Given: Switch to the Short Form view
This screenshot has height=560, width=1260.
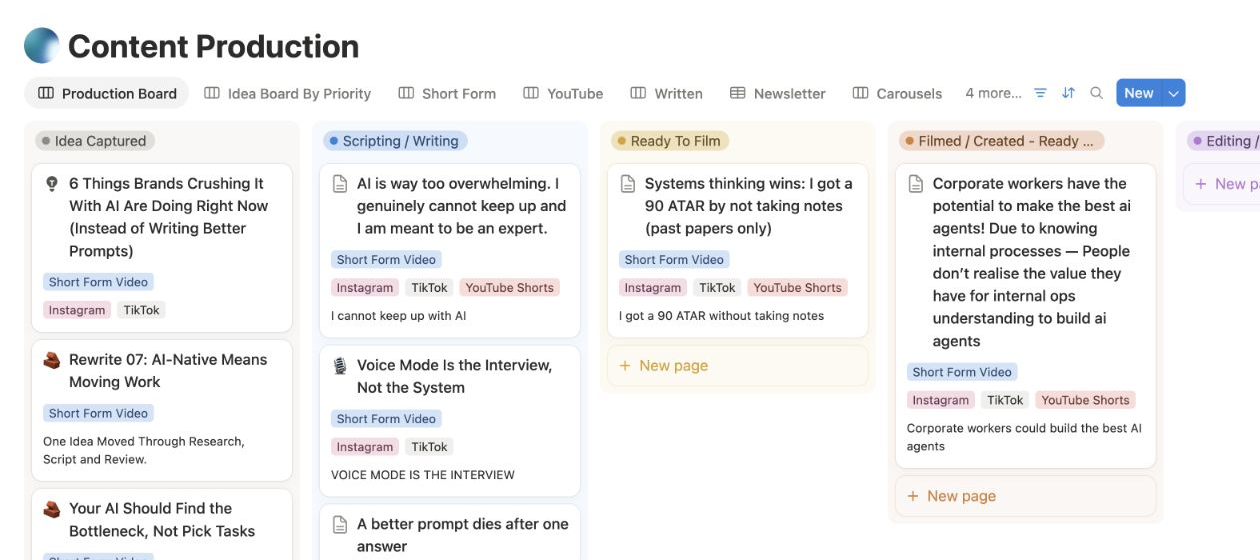Looking at the screenshot, I should click(447, 93).
